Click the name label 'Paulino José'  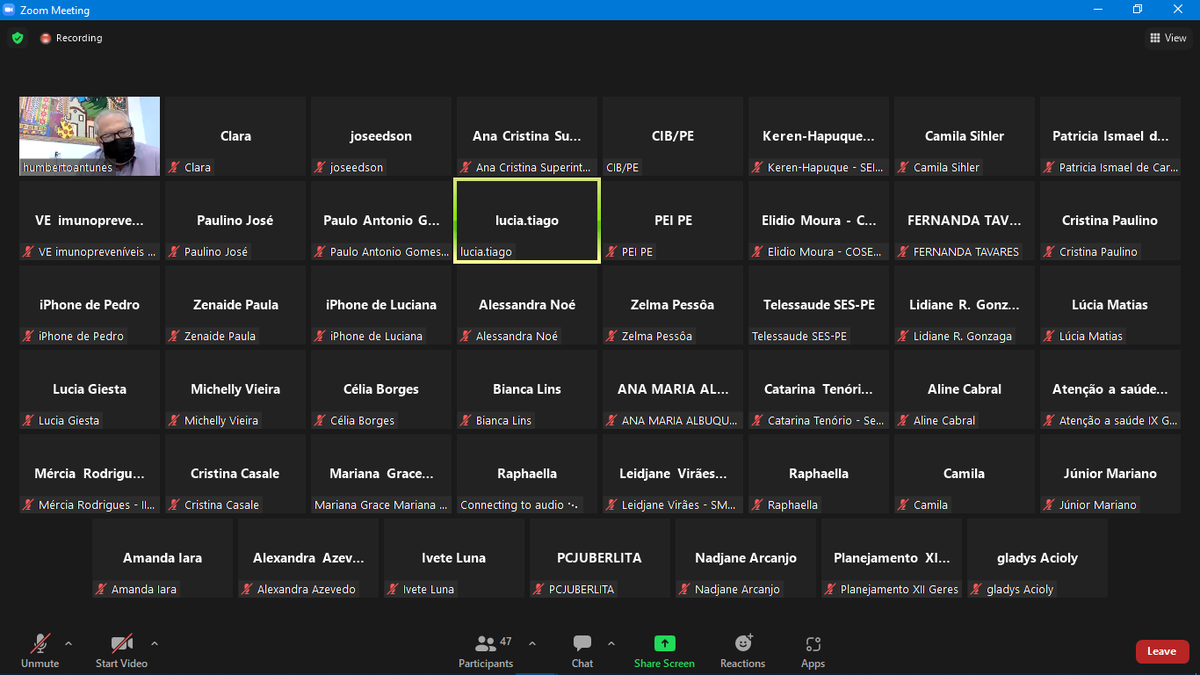tap(216, 252)
